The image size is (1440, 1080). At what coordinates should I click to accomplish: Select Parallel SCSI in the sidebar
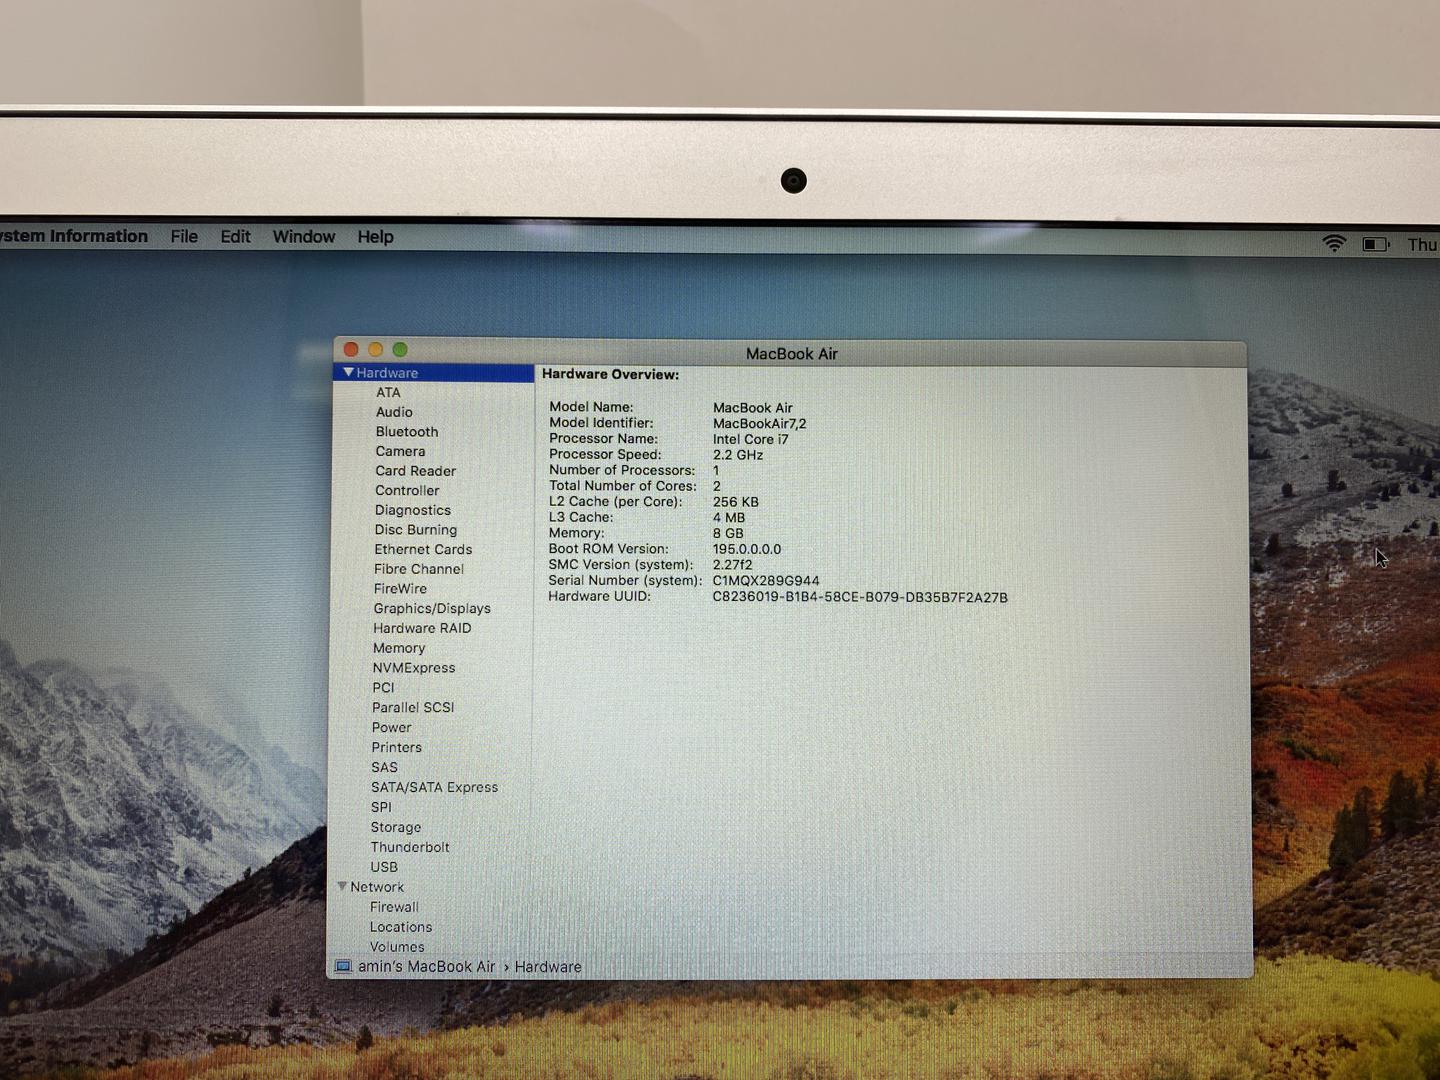pyautogui.click(x=413, y=707)
